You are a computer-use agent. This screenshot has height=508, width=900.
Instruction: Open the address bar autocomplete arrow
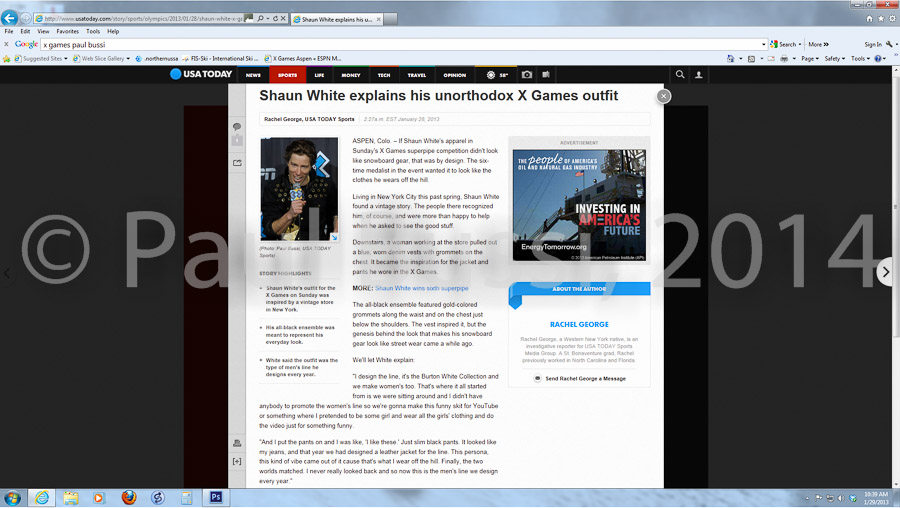[268, 18]
